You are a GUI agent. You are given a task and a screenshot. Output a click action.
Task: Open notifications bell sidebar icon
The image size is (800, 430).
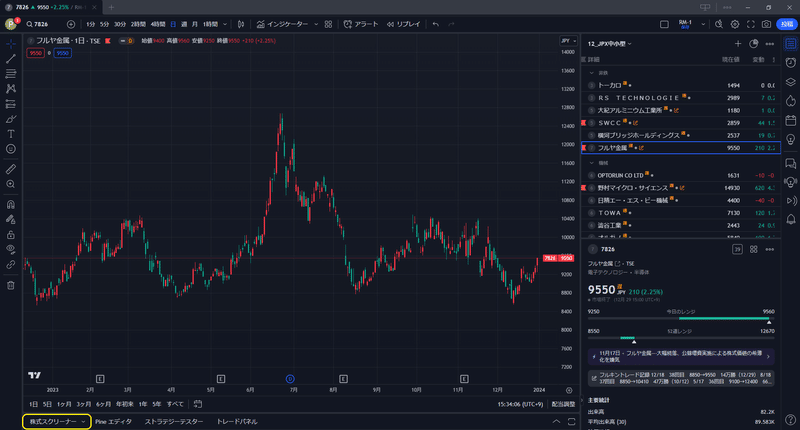(x=791, y=219)
